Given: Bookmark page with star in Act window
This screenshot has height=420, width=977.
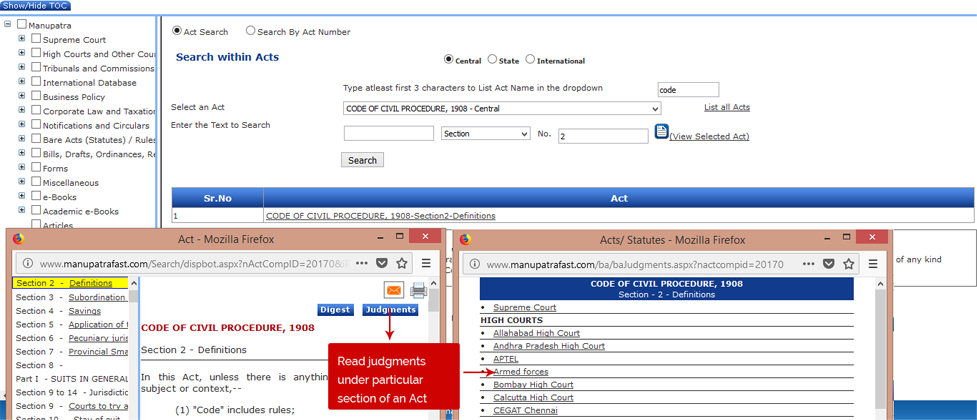Looking at the screenshot, I should (401, 263).
